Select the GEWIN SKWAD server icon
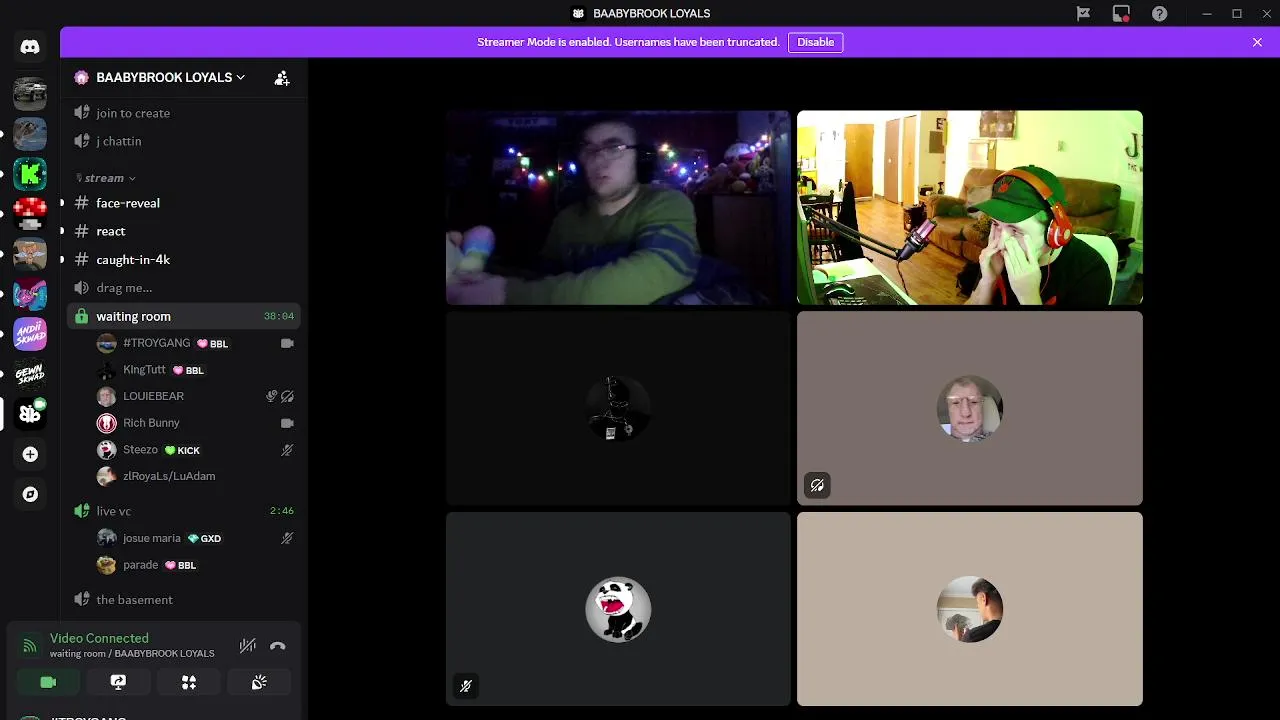The height and width of the screenshot is (720, 1280). 30,374
